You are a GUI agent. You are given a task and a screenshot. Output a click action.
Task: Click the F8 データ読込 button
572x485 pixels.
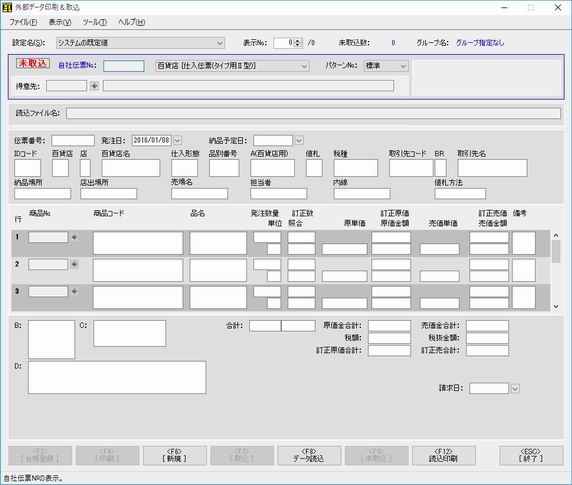pyautogui.click(x=309, y=455)
